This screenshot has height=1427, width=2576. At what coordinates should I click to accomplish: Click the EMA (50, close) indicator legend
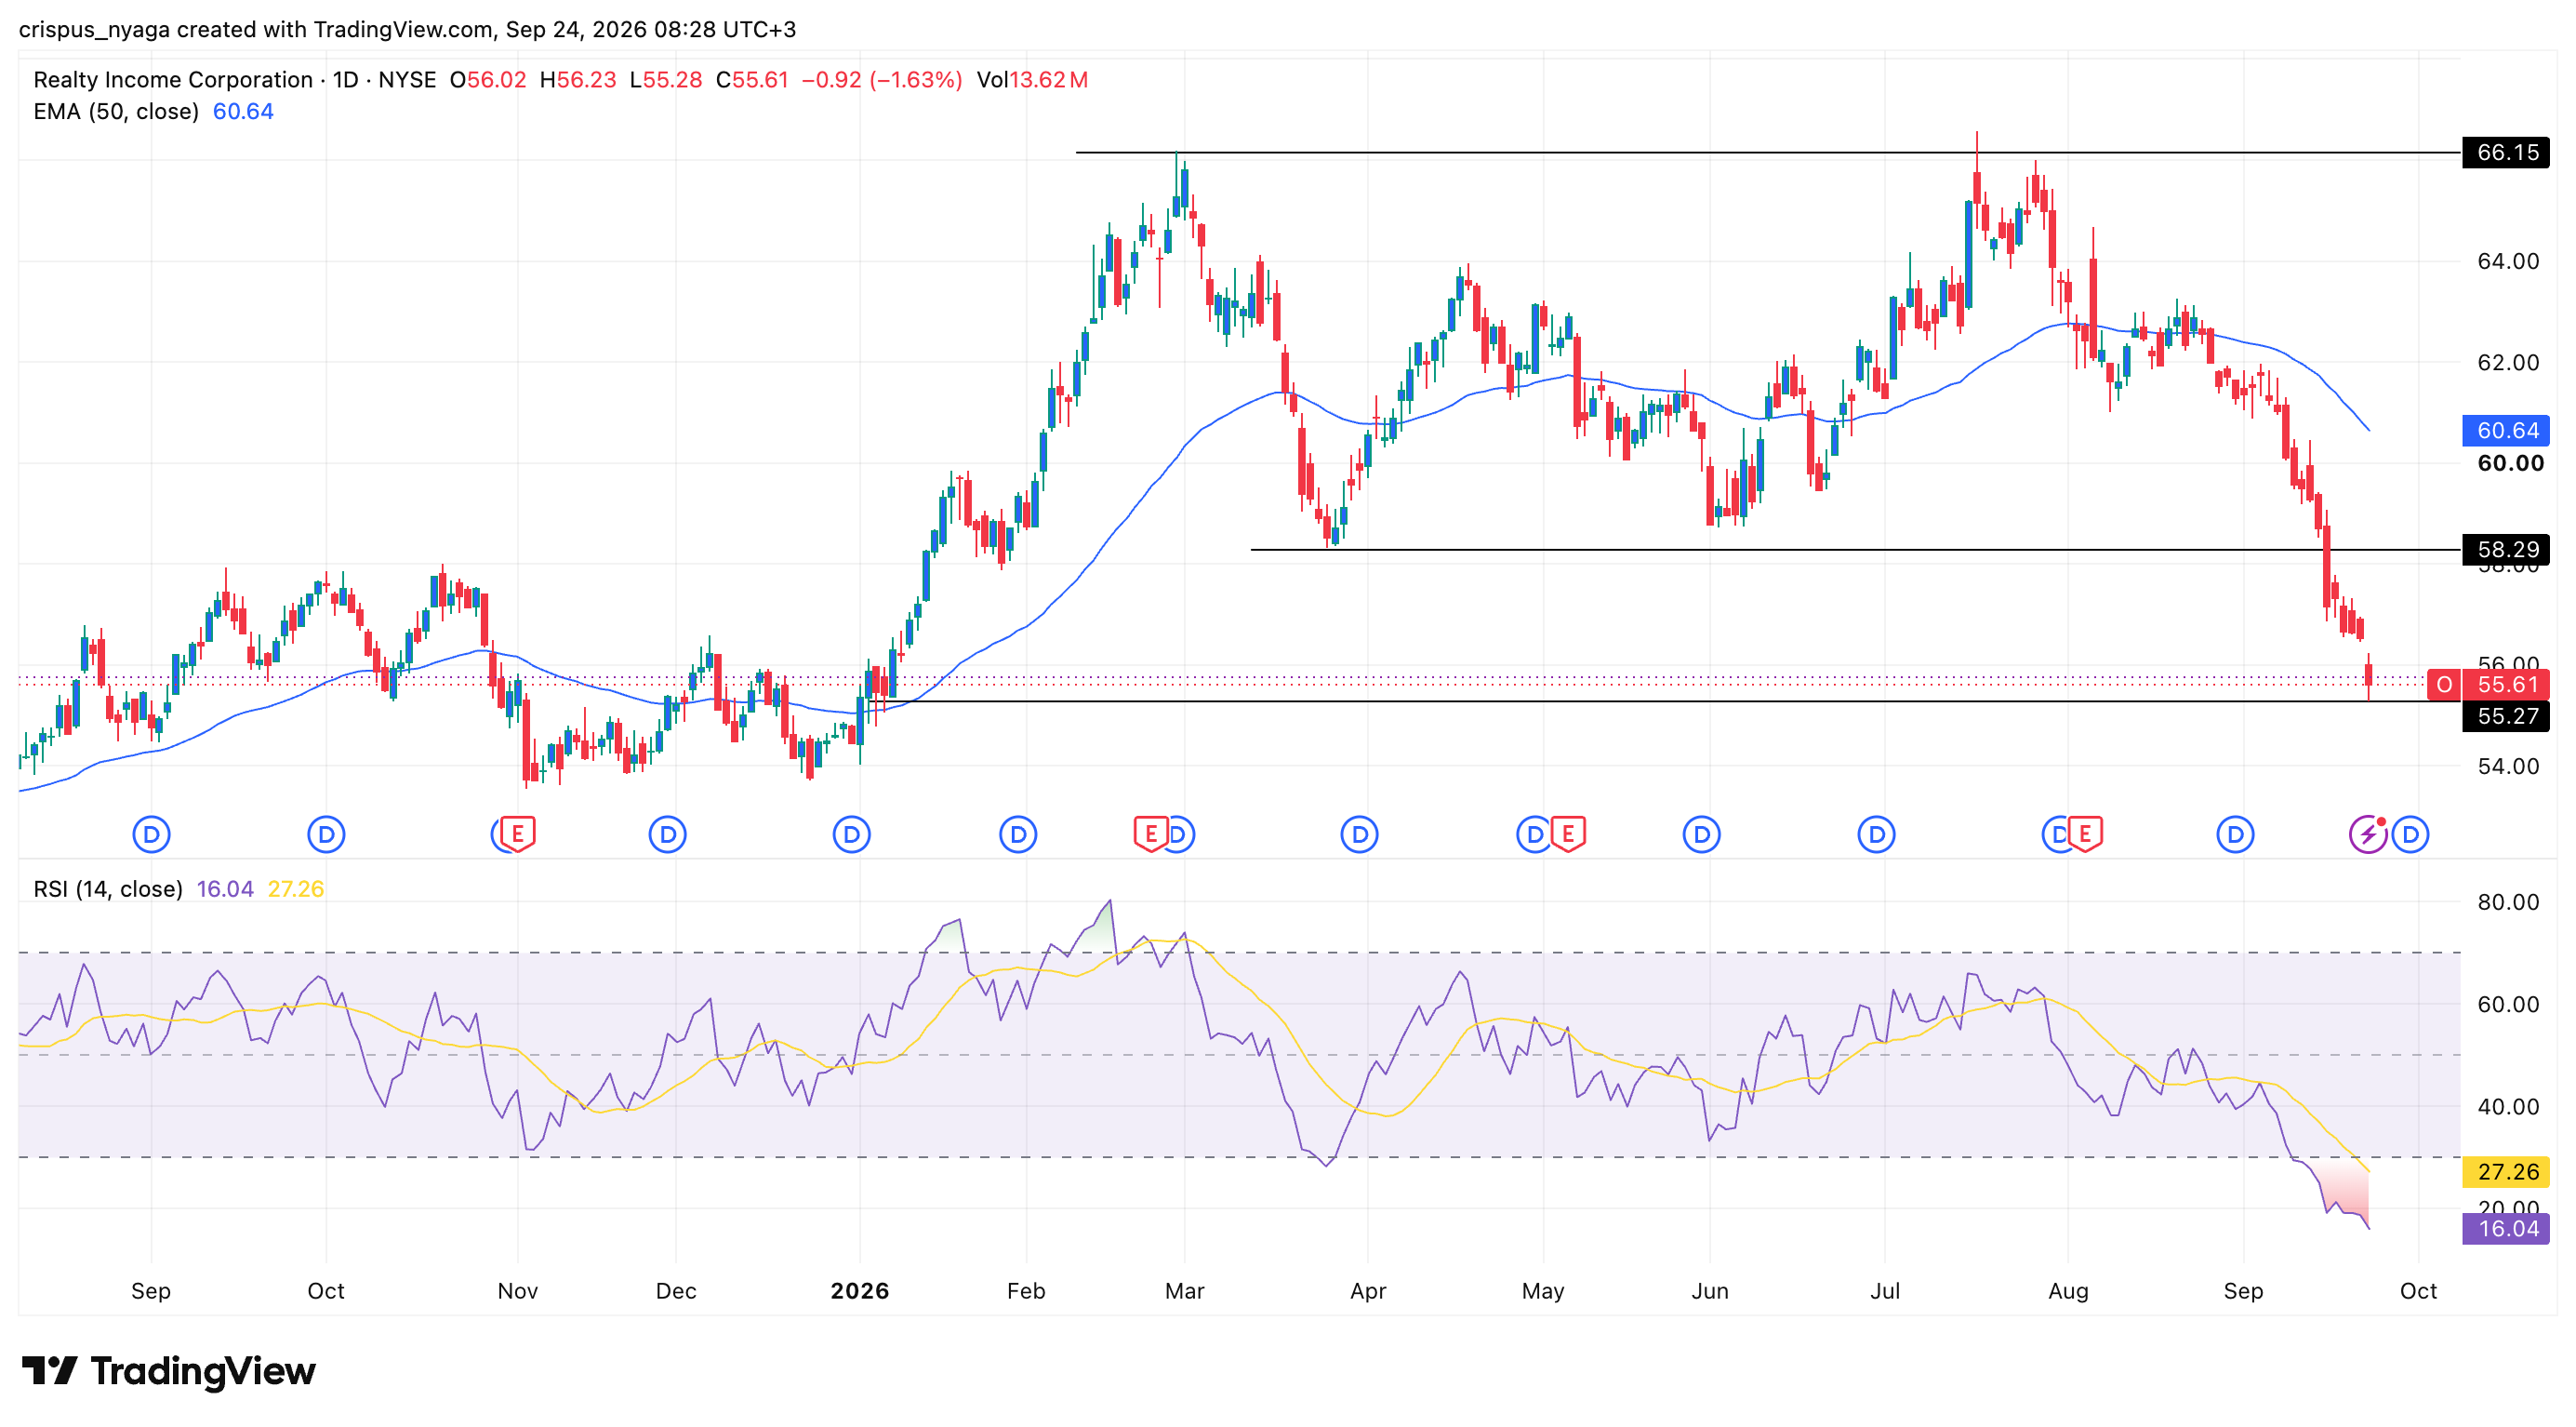(116, 112)
